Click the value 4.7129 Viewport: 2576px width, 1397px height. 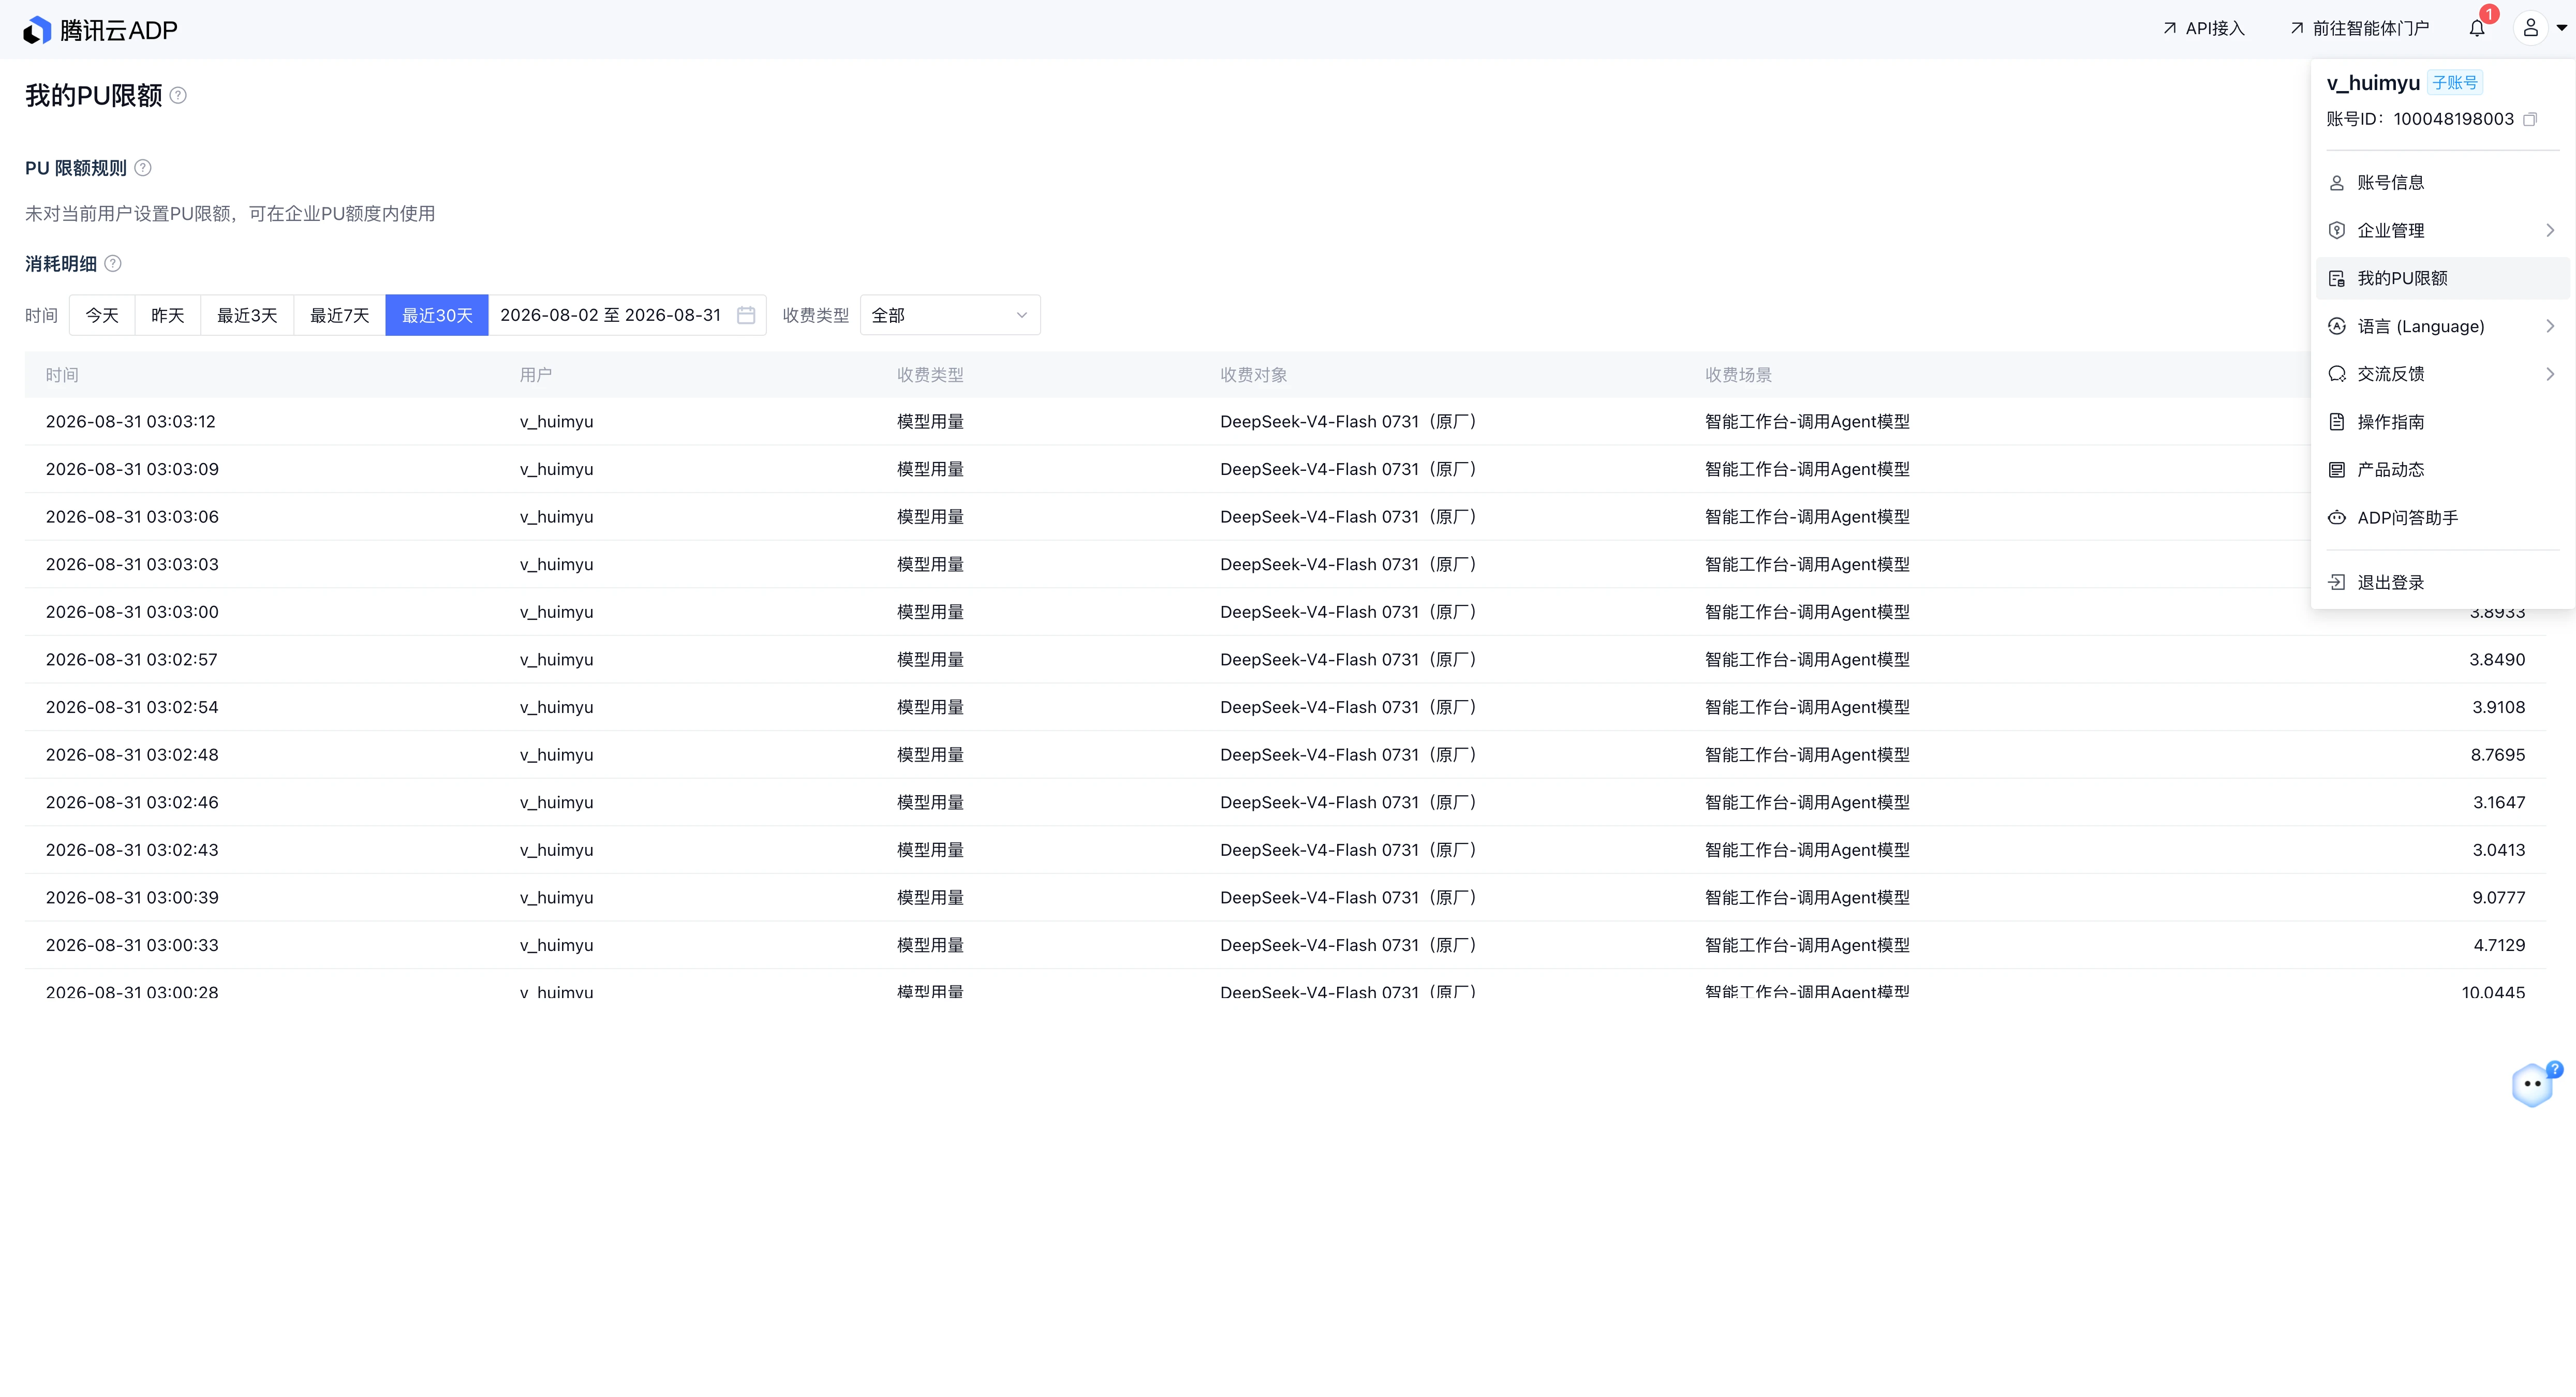pos(2499,945)
